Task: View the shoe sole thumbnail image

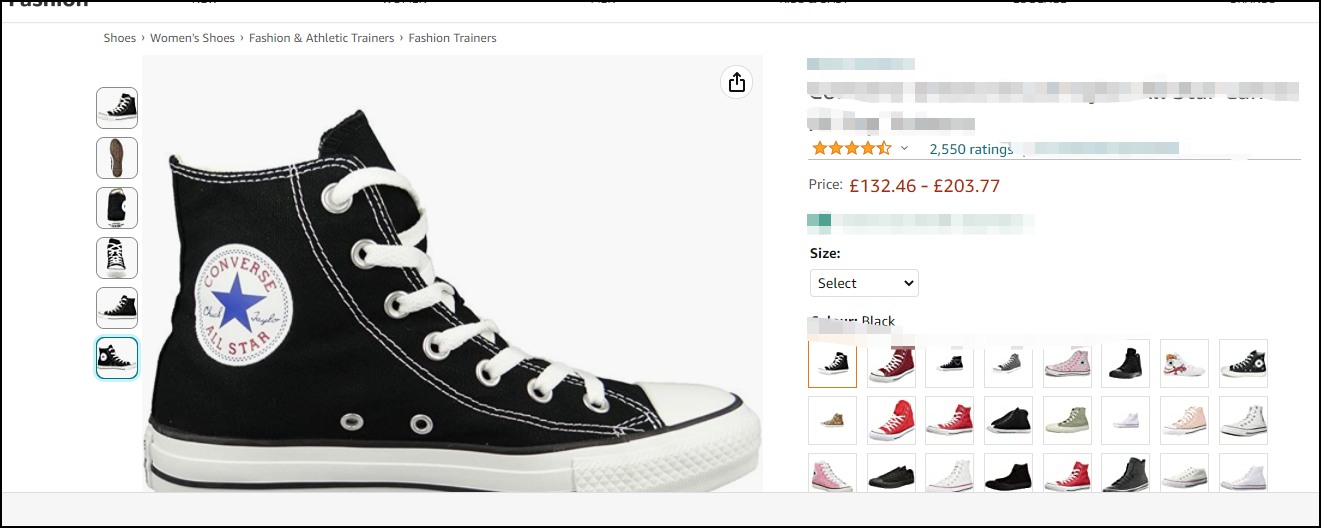Action: (117, 158)
